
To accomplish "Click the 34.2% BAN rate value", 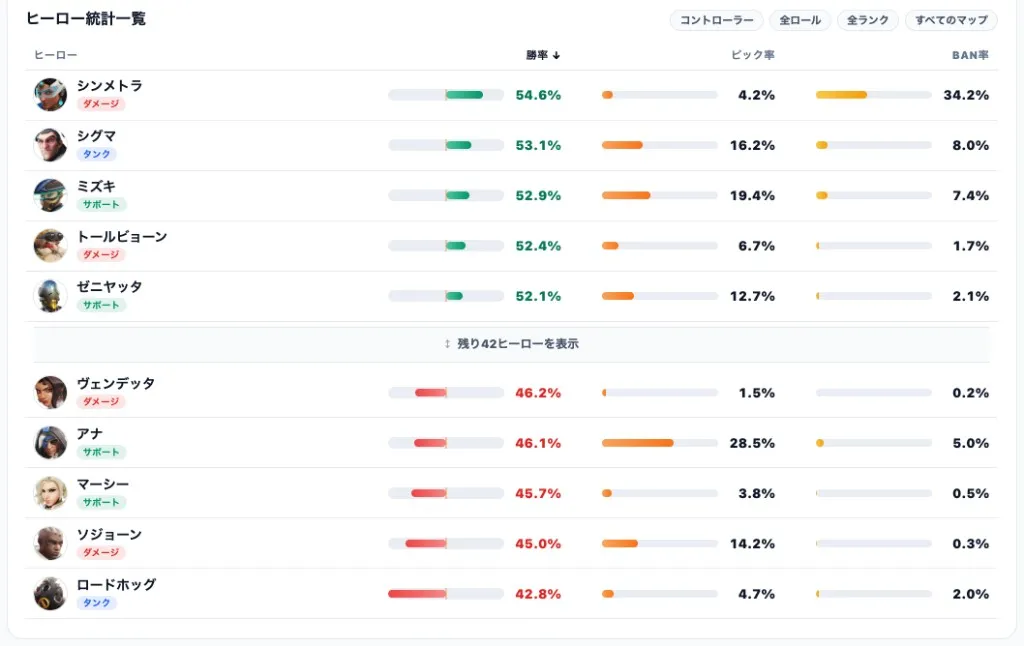I will pyautogui.click(x=966, y=95).
